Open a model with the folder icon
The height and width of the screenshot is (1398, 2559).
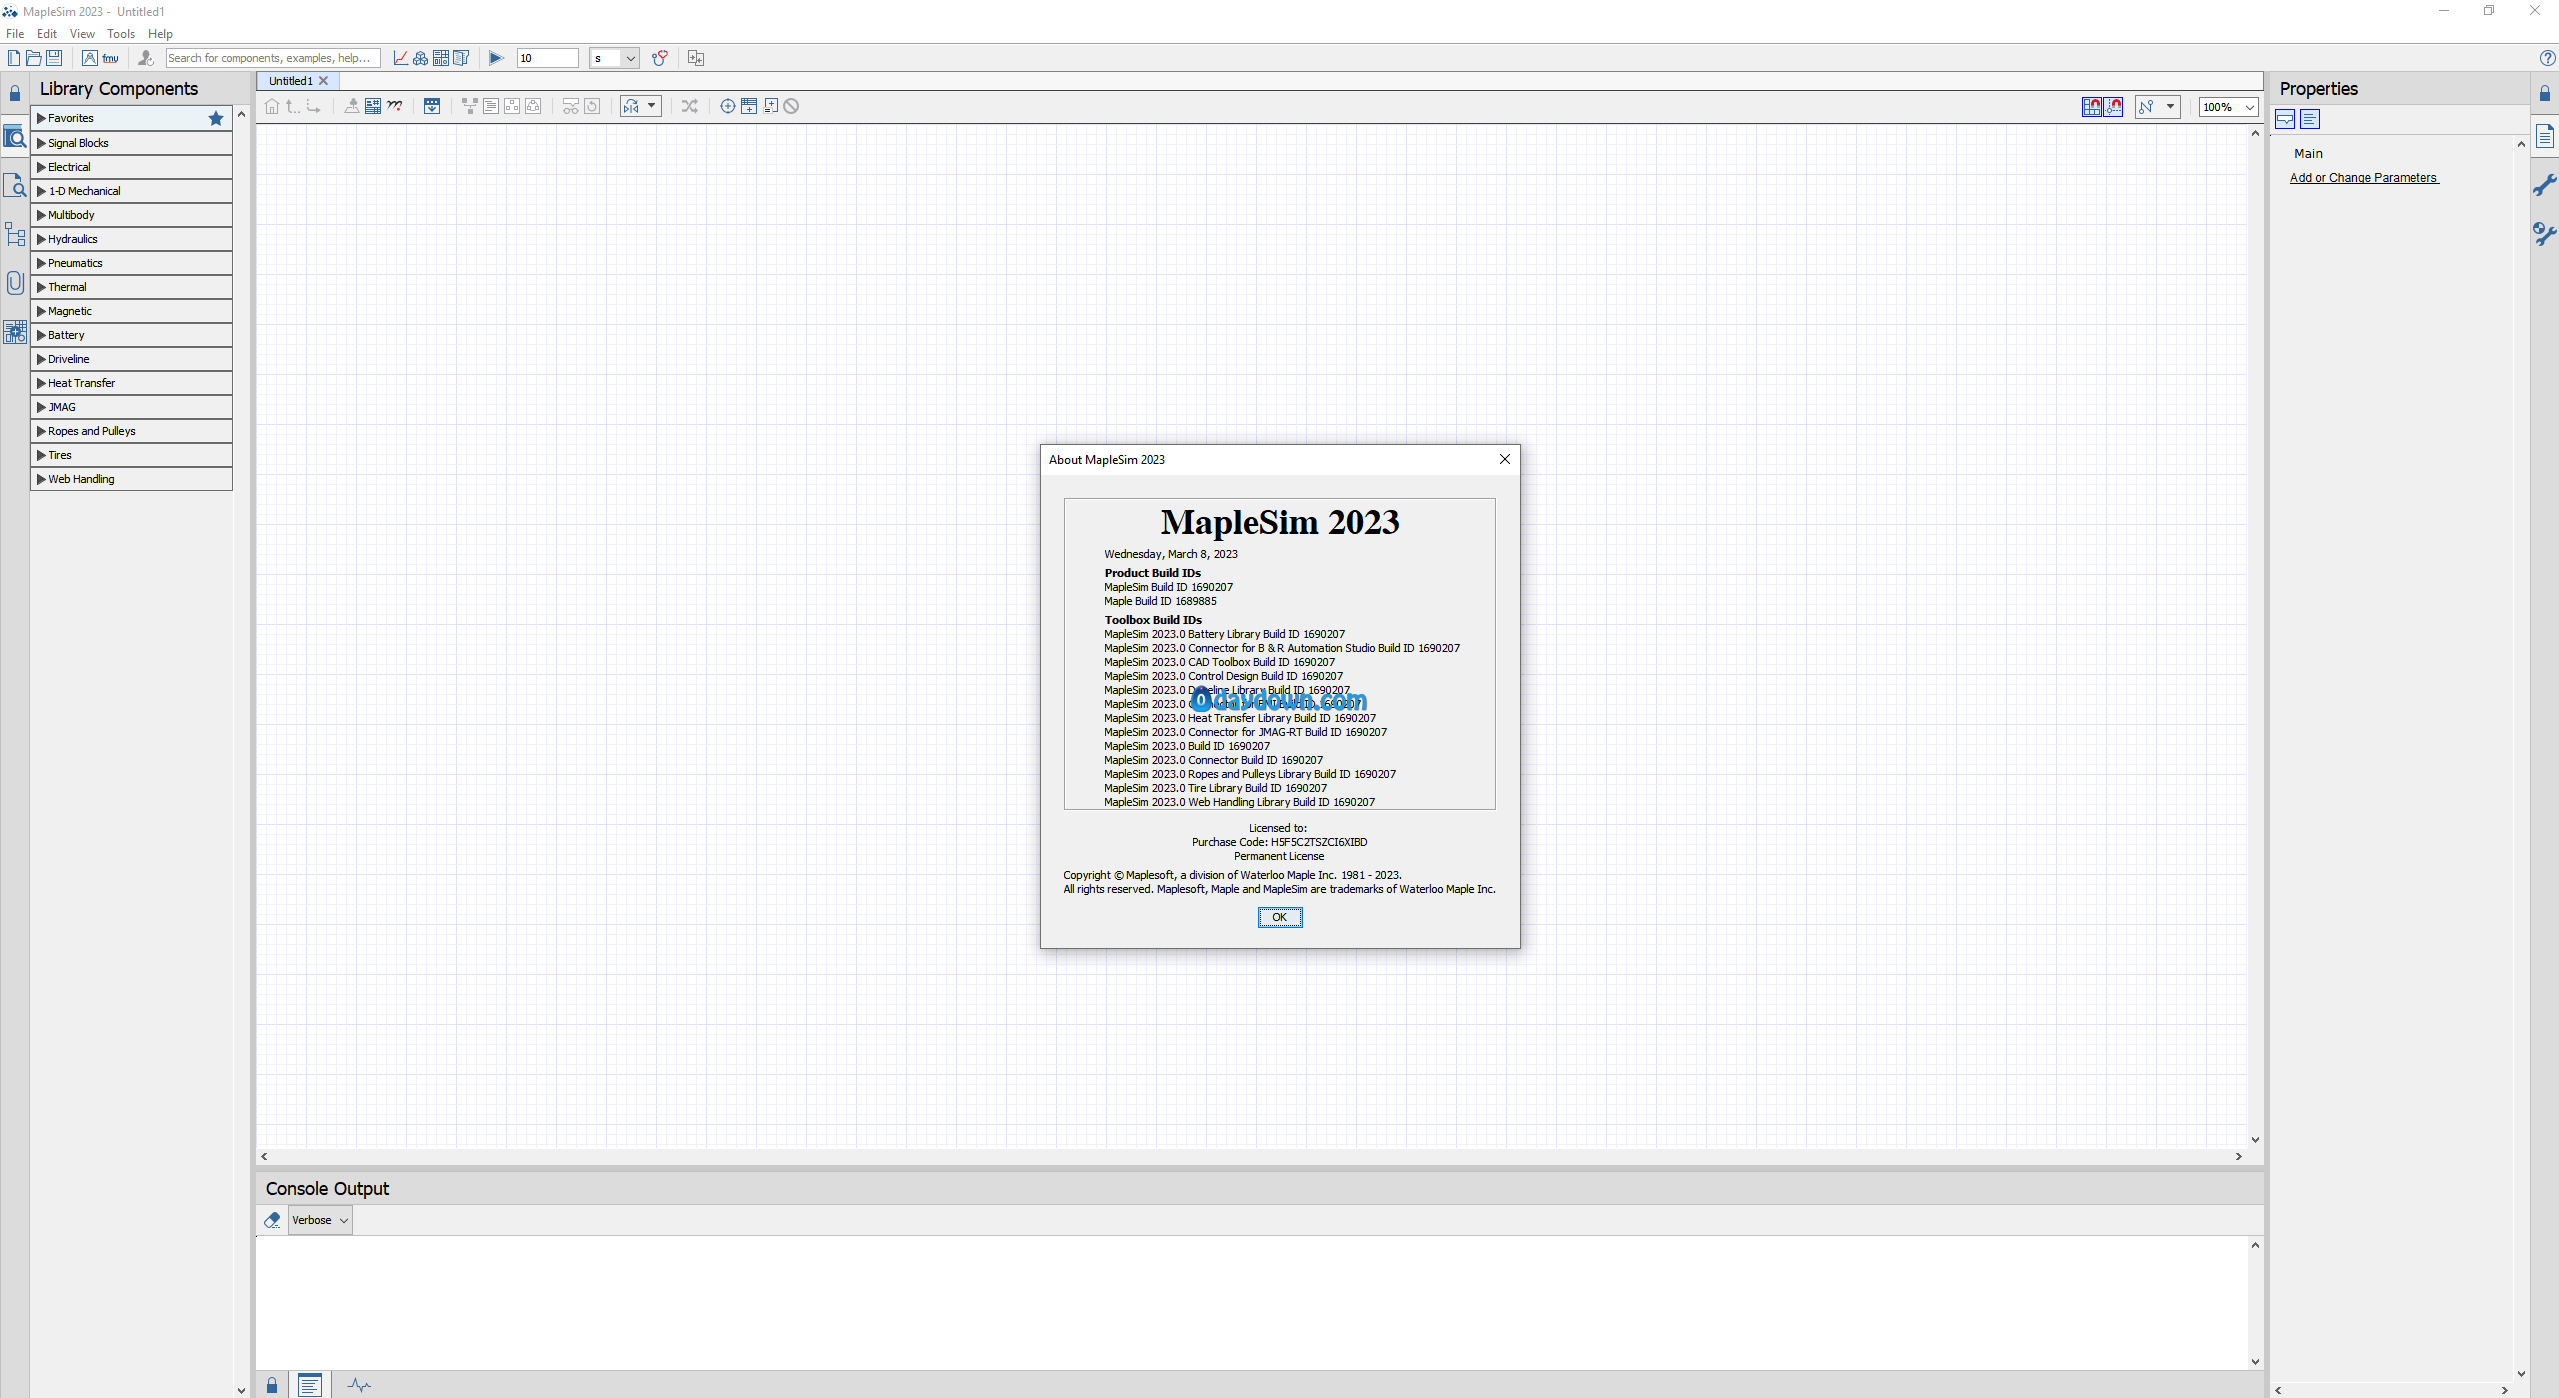coord(34,58)
